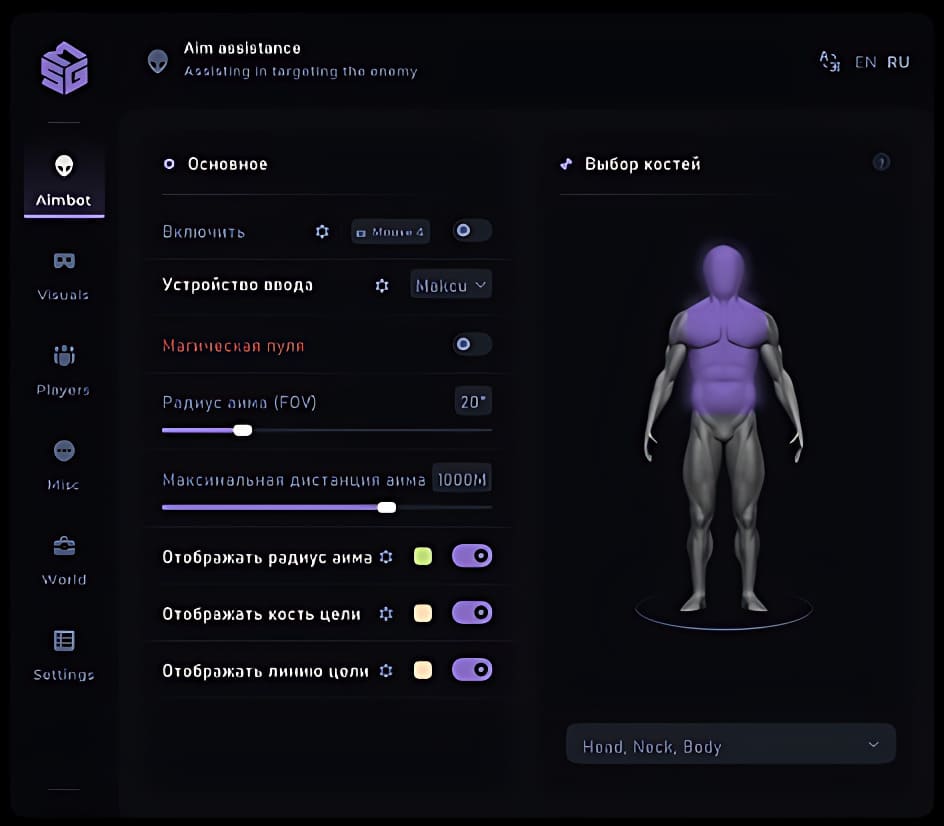Toggle the Включить aimbot switch

(471, 231)
